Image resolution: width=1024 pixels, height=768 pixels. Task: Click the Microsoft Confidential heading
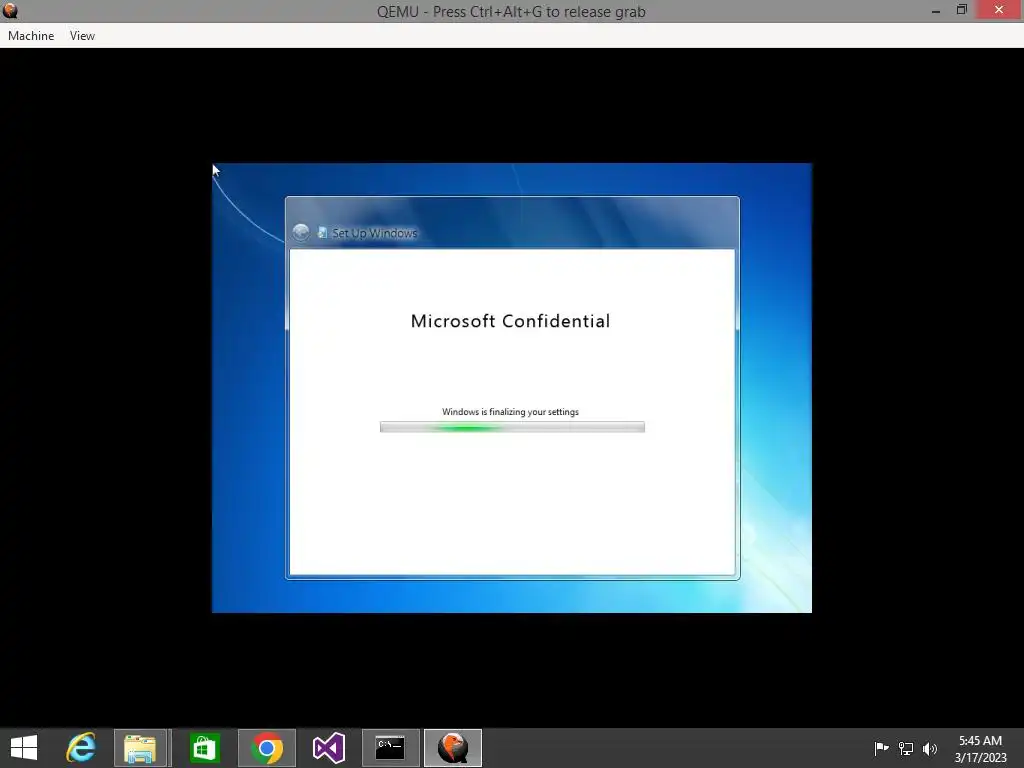click(511, 321)
